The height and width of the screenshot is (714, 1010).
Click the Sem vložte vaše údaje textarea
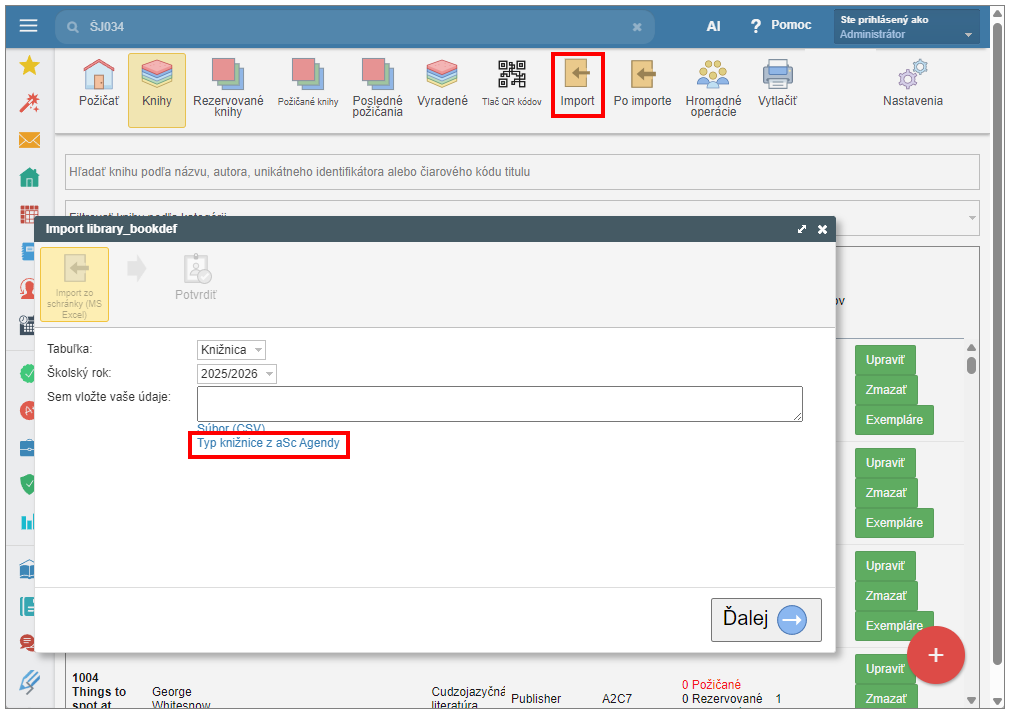499,404
